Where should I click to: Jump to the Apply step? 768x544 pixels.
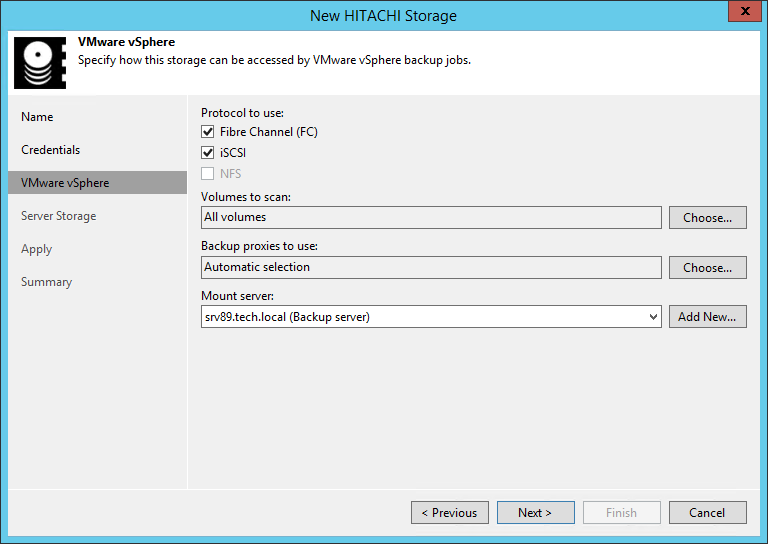point(36,249)
